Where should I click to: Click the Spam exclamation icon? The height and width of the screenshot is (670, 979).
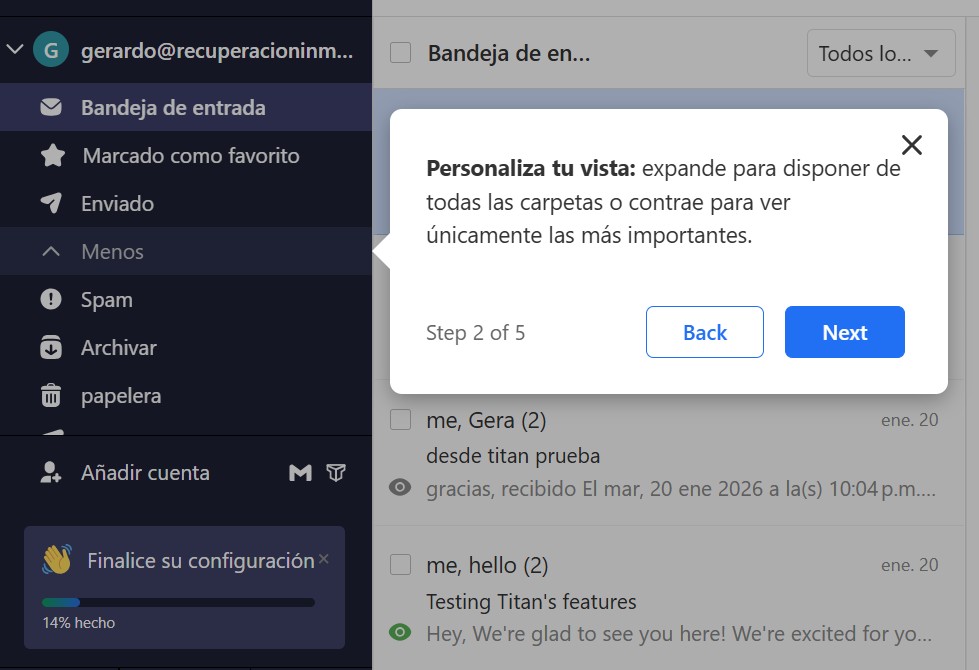[51, 300]
